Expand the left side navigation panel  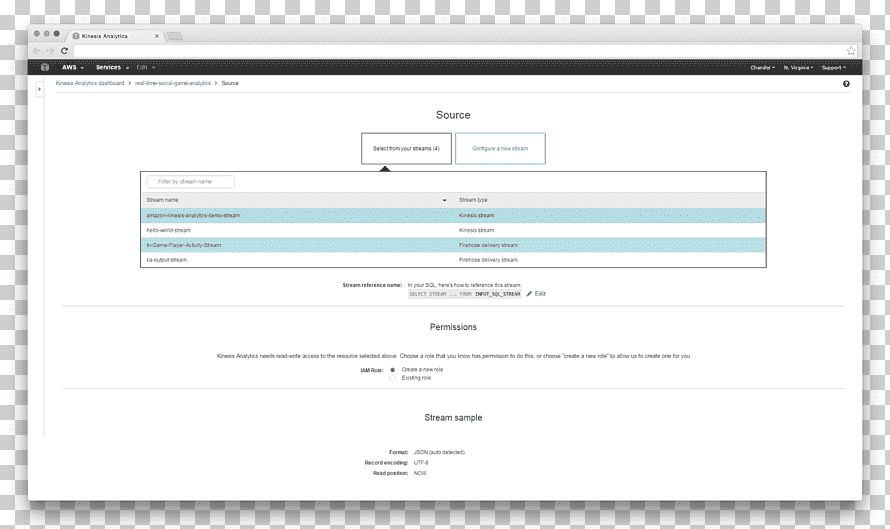(x=39, y=89)
